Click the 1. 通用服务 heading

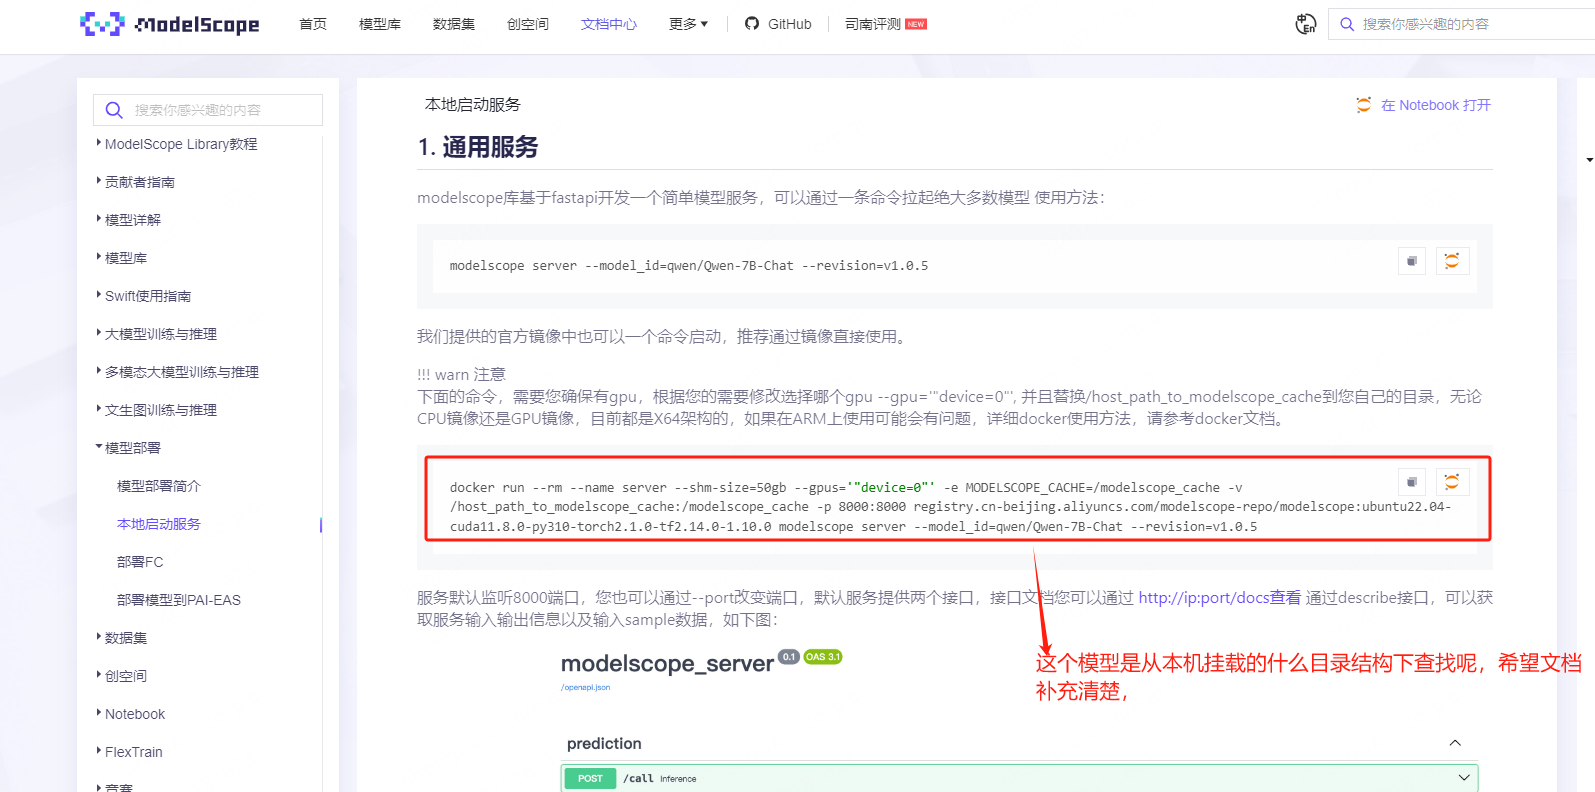tap(478, 147)
